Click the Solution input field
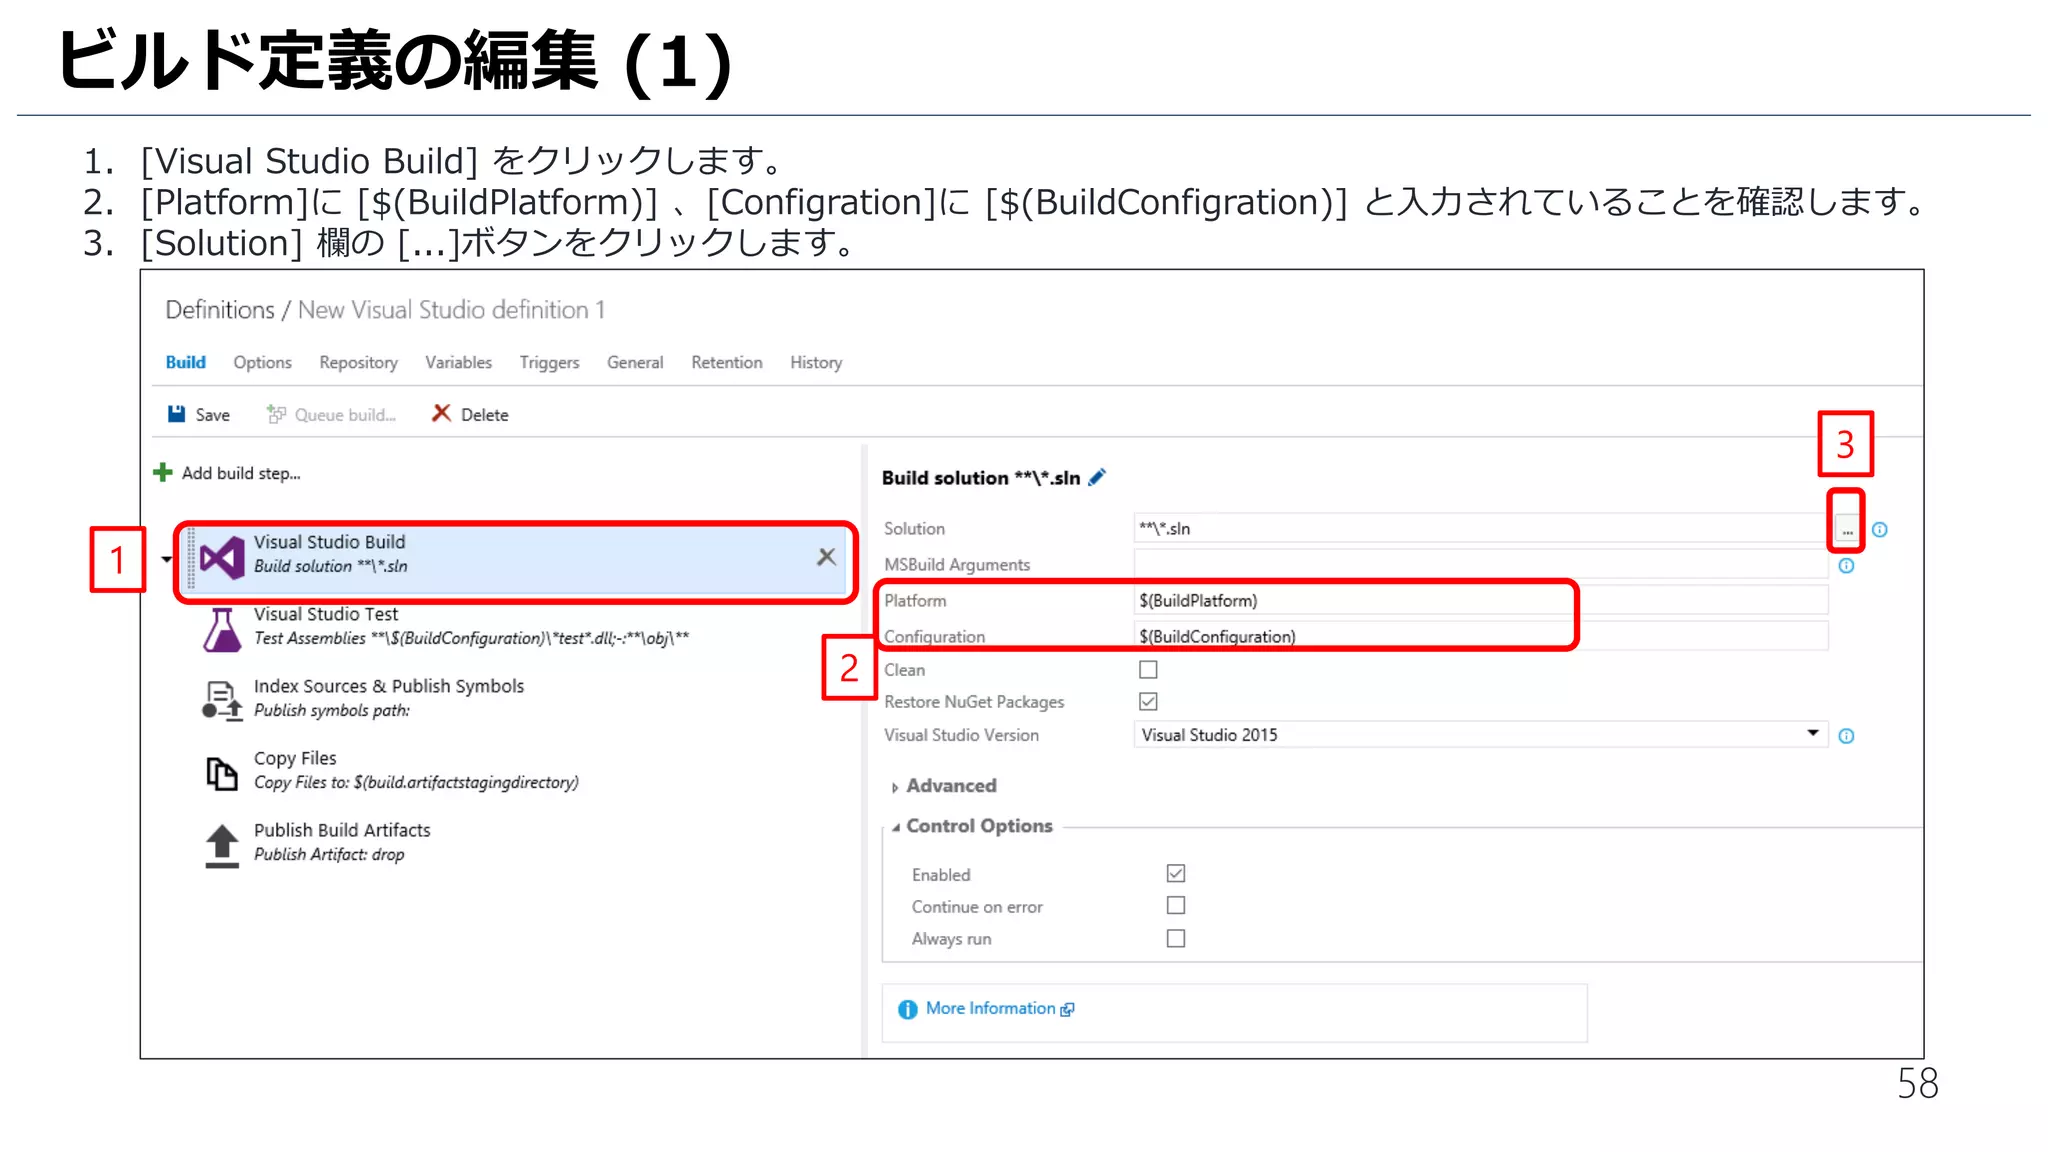Screen dimensions: 2048x1152 coord(1483,528)
